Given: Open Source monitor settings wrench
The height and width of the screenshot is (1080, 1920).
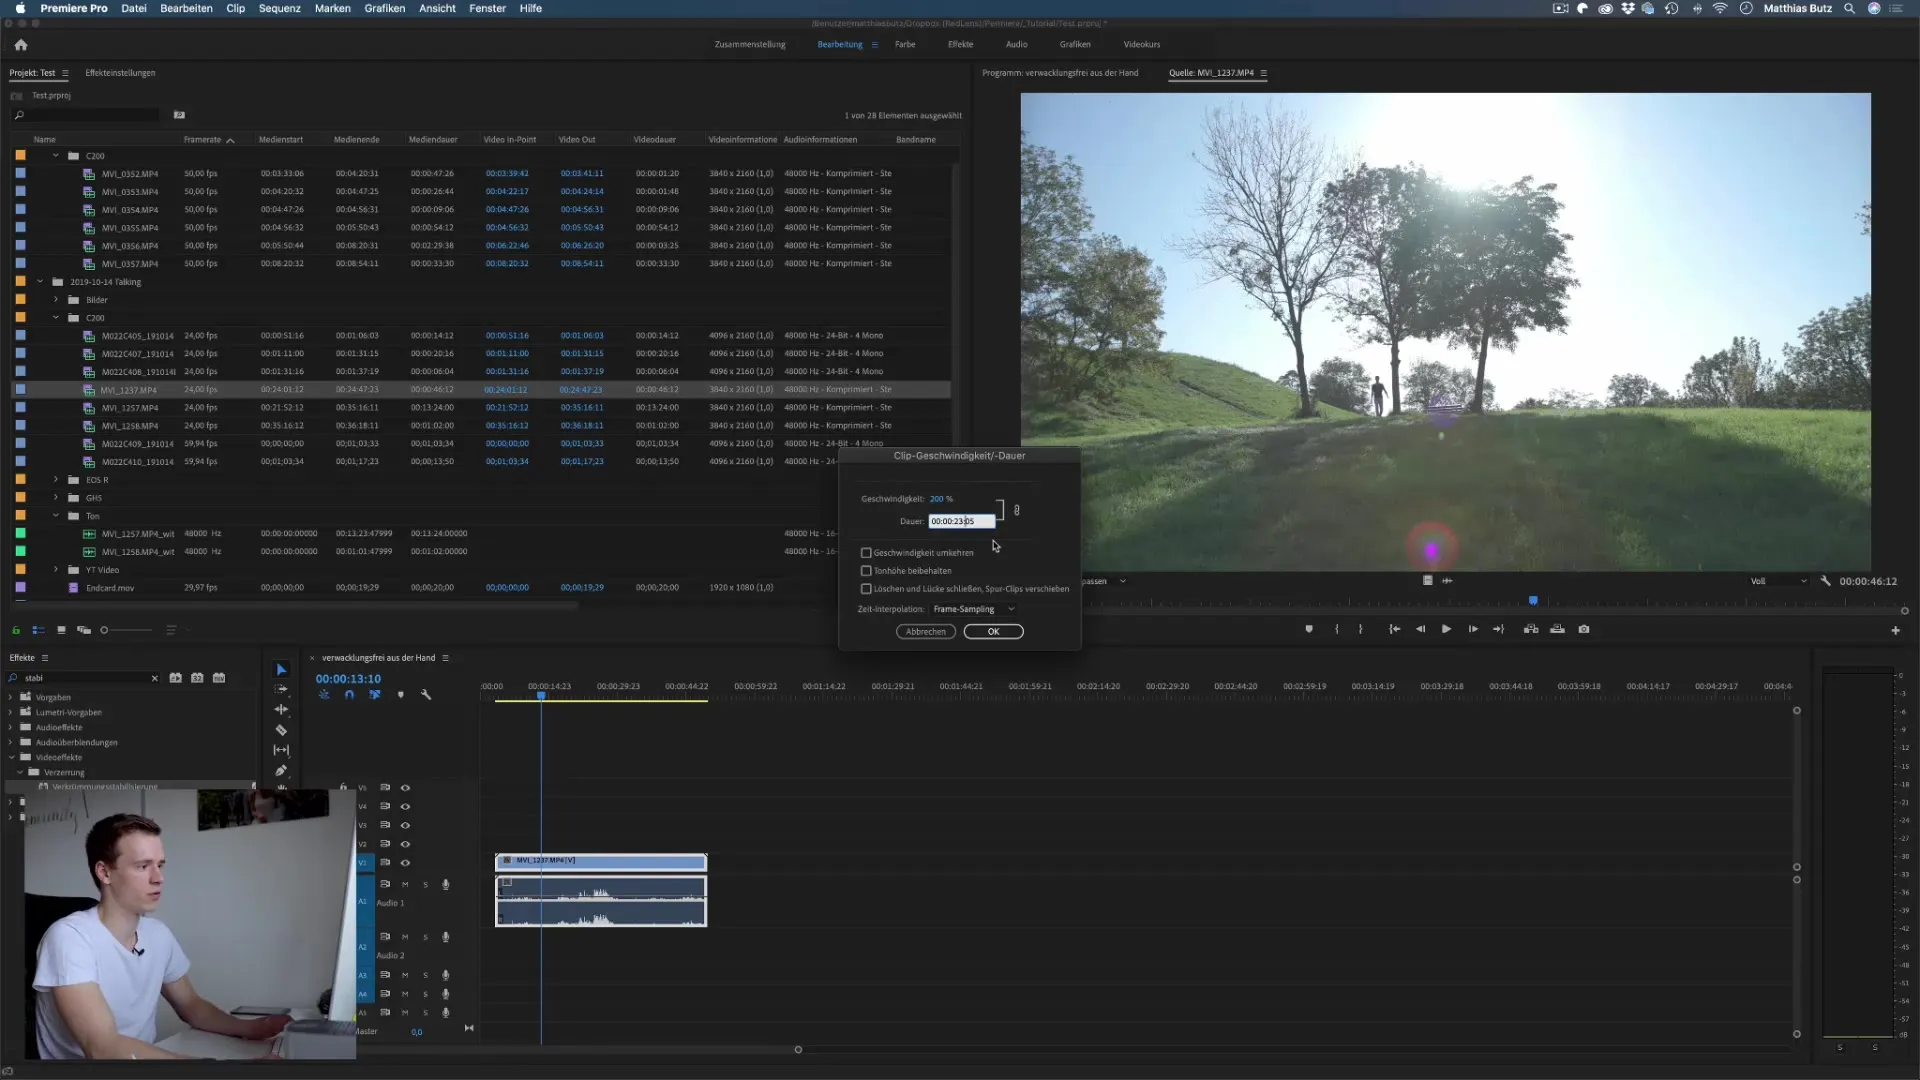Looking at the screenshot, I should click(x=1825, y=581).
